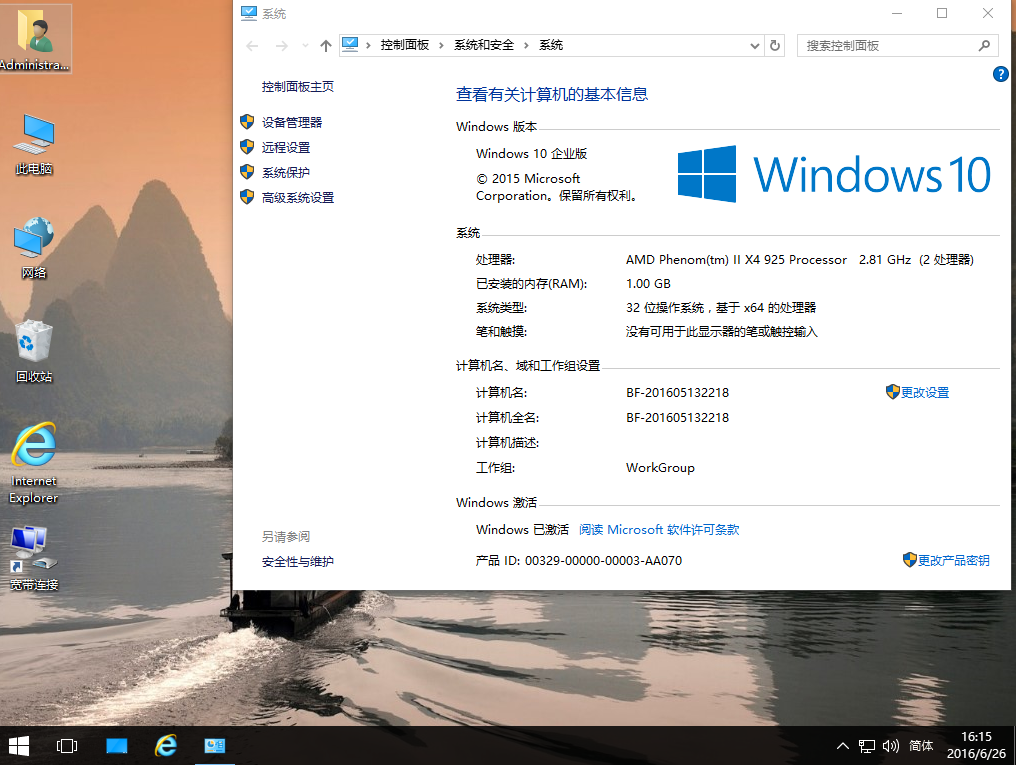Click the 系统 breadcrumb item

(x=551, y=45)
